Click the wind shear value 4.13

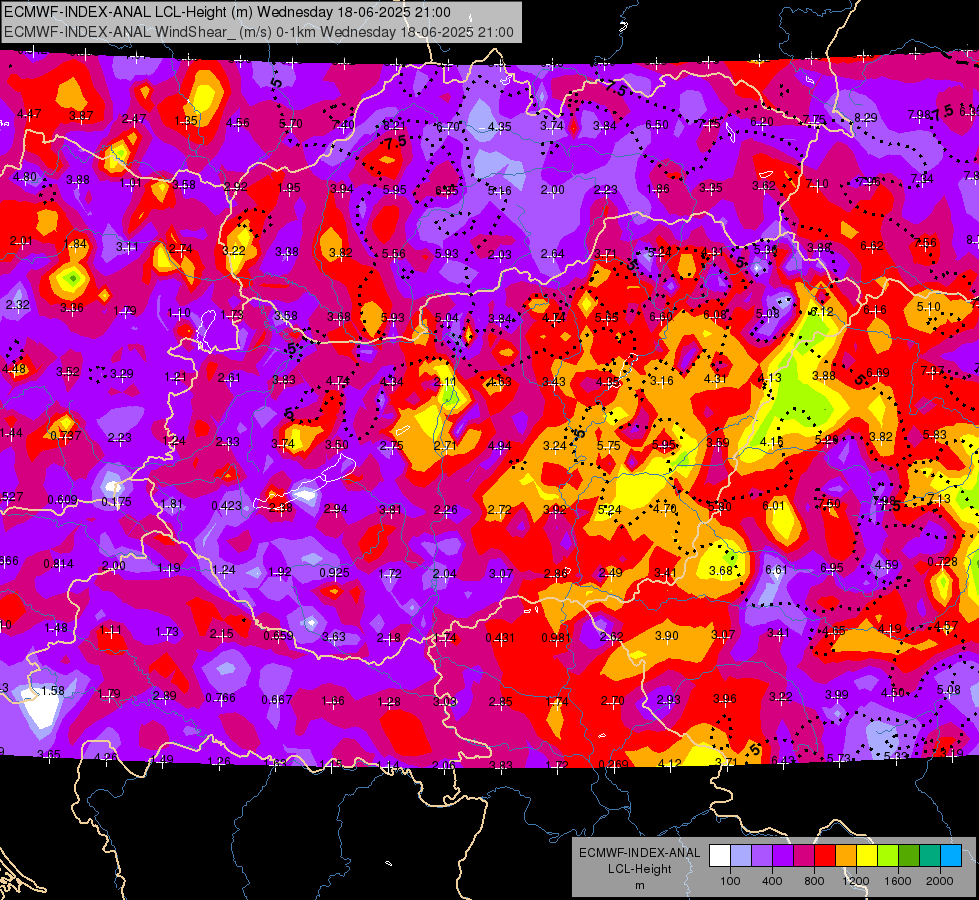(769, 378)
